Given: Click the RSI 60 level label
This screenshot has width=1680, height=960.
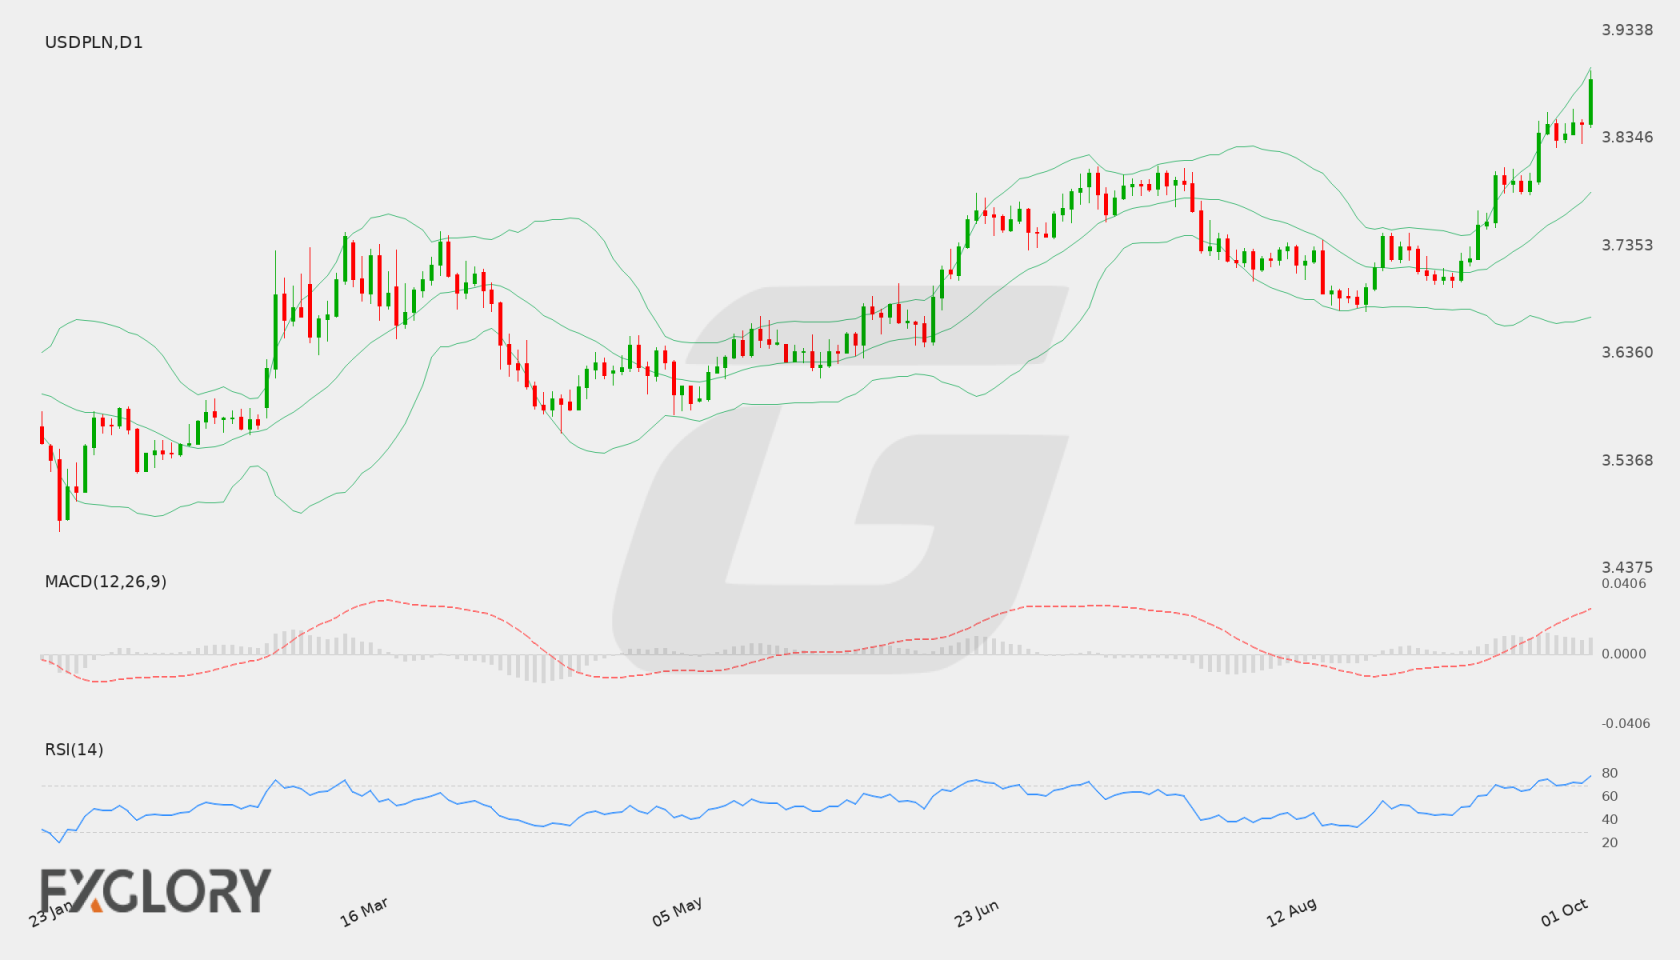Looking at the screenshot, I should pyautogui.click(x=1610, y=796).
